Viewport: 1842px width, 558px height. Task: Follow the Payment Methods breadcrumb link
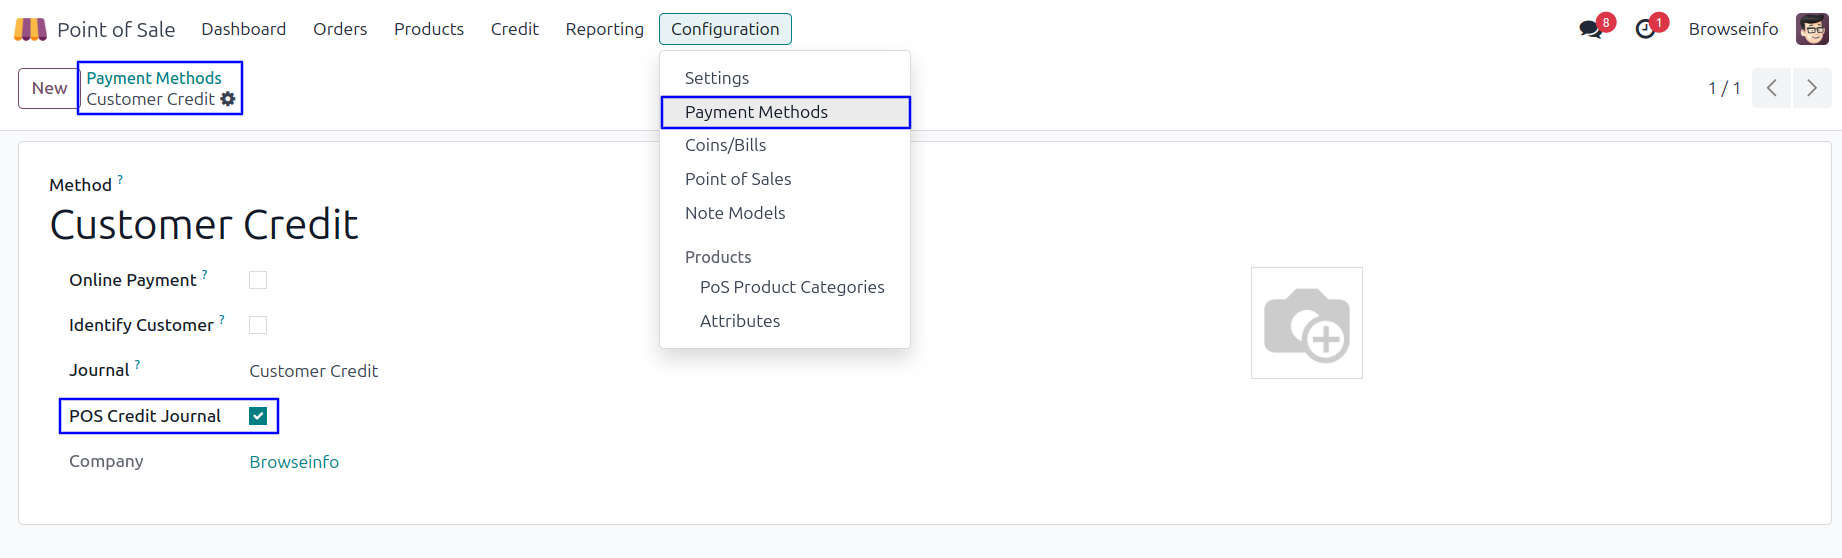pyautogui.click(x=154, y=78)
